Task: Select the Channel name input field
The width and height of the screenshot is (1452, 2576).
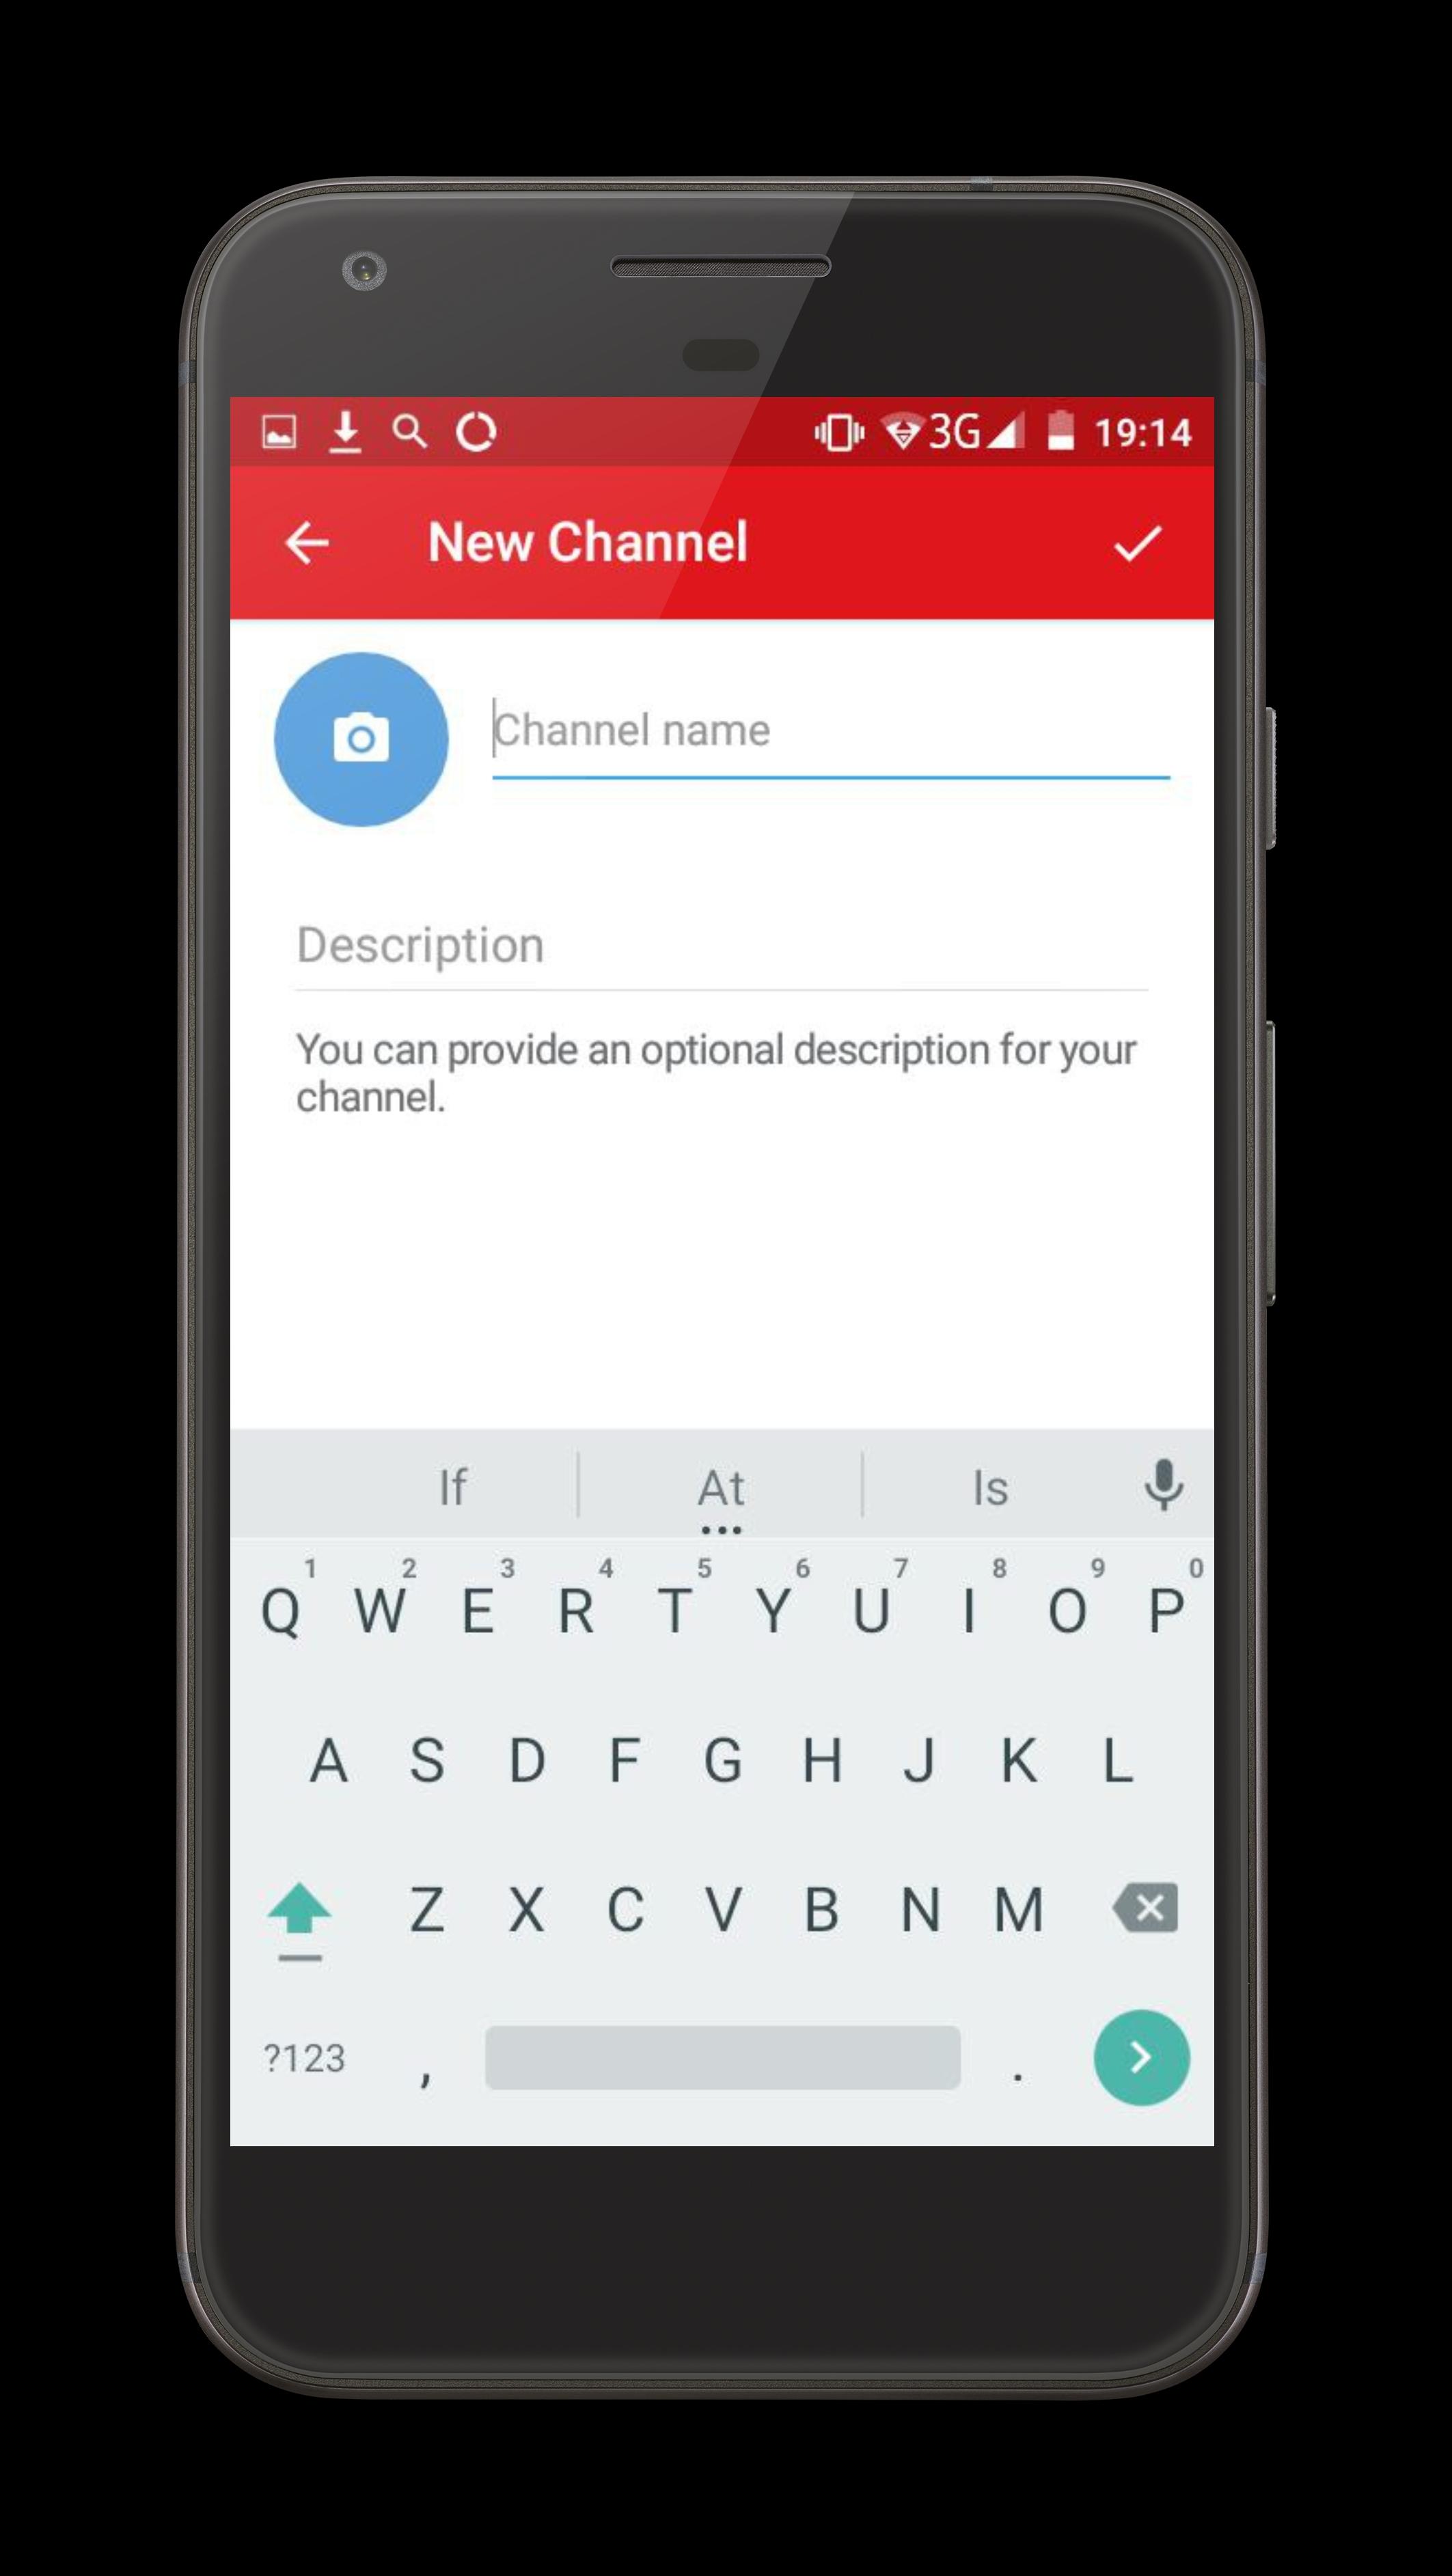Action: tap(830, 727)
